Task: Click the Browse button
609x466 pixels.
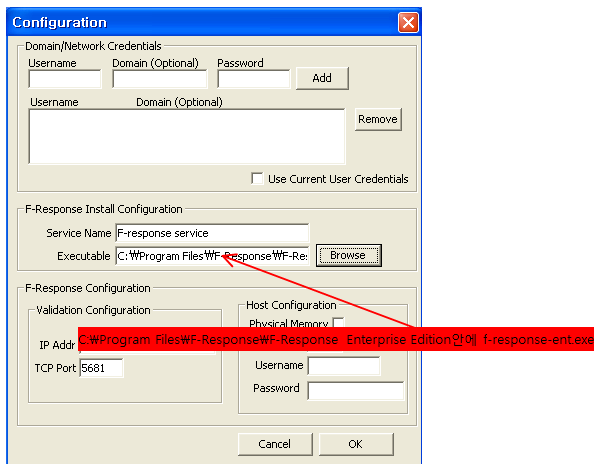Action: (x=348, y=255)
